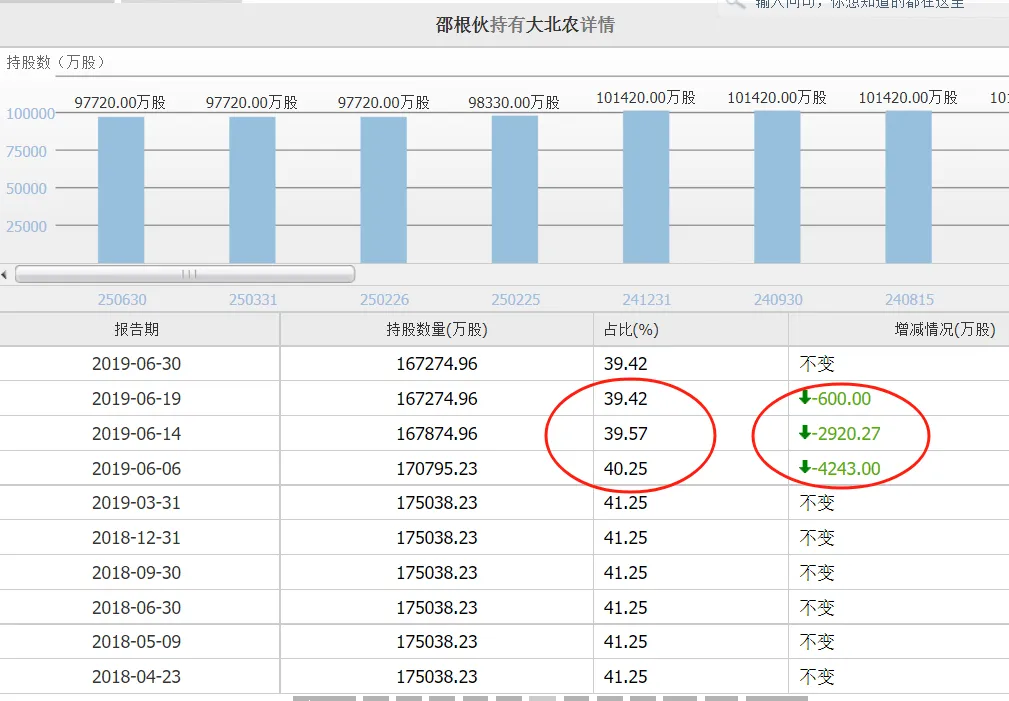Image resolution: width=1009 pixels, height=701 pixels.
Task: Click the 241231 axis label
Action: pos(647,299)
